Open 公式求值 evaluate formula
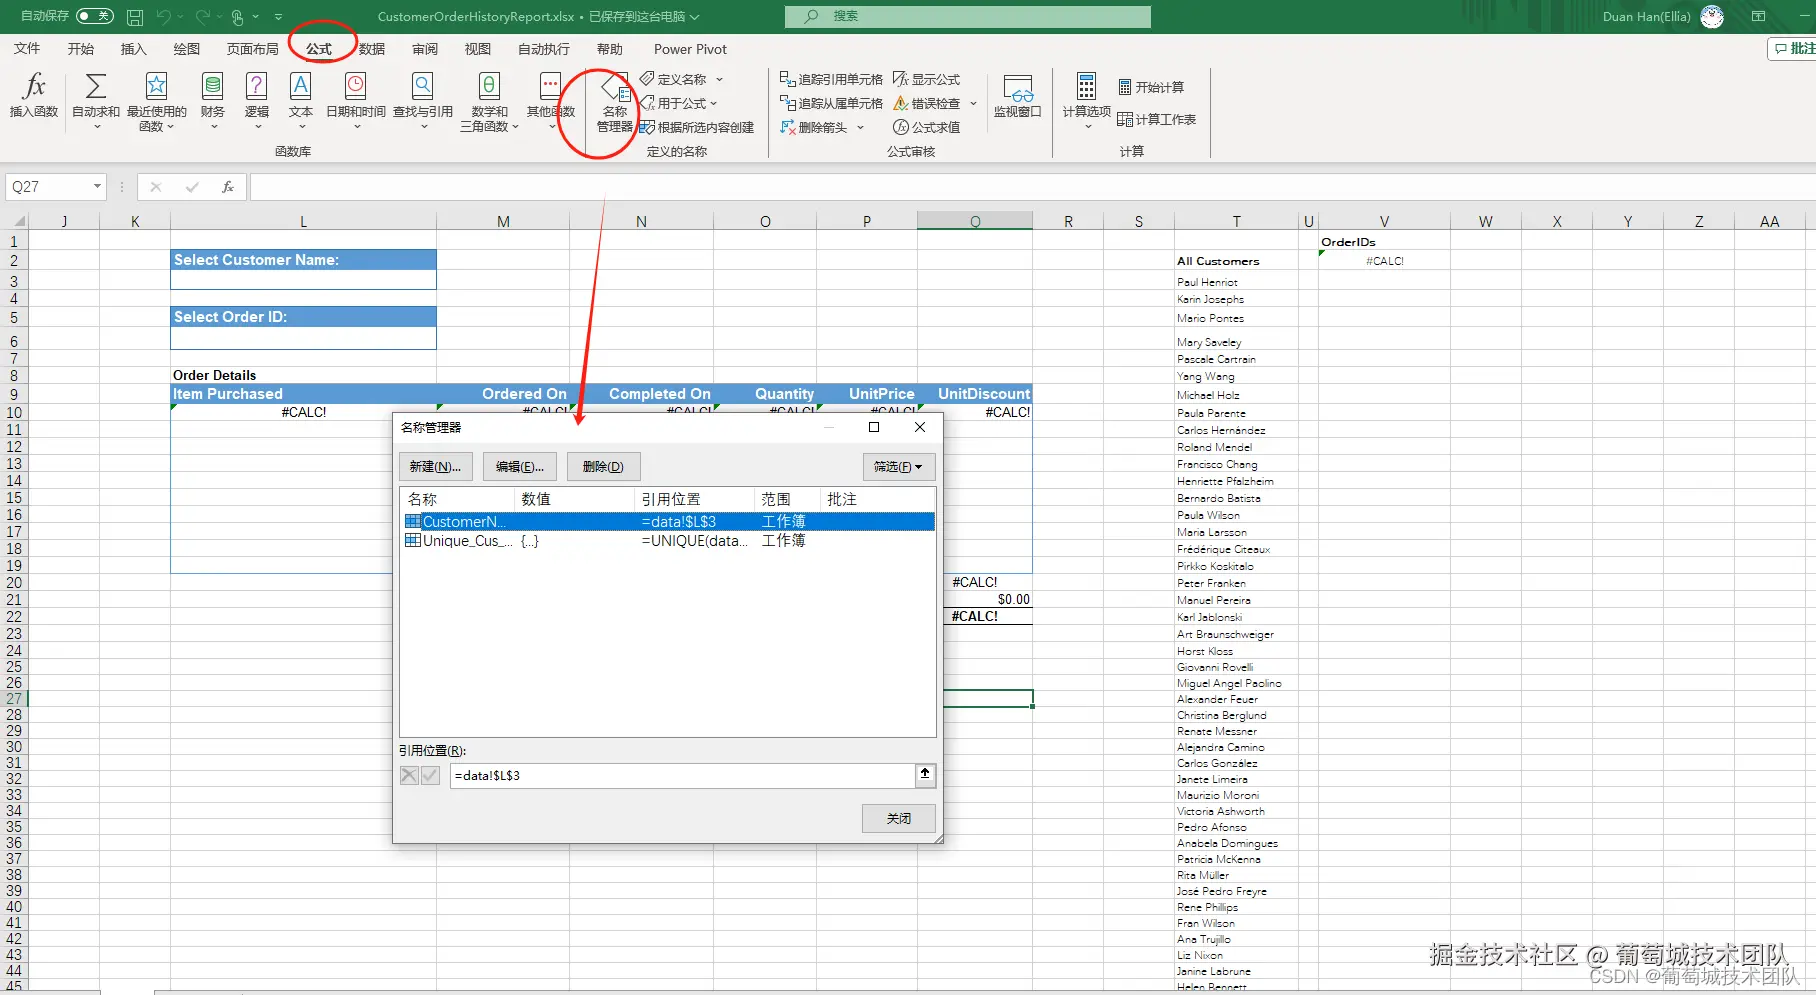The image size is (1816, 995). pyautogui.click(x=926, y=127)
